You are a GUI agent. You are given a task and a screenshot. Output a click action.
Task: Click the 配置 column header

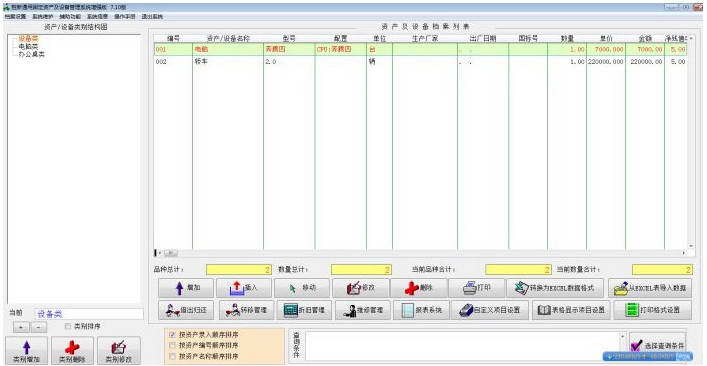340,39
